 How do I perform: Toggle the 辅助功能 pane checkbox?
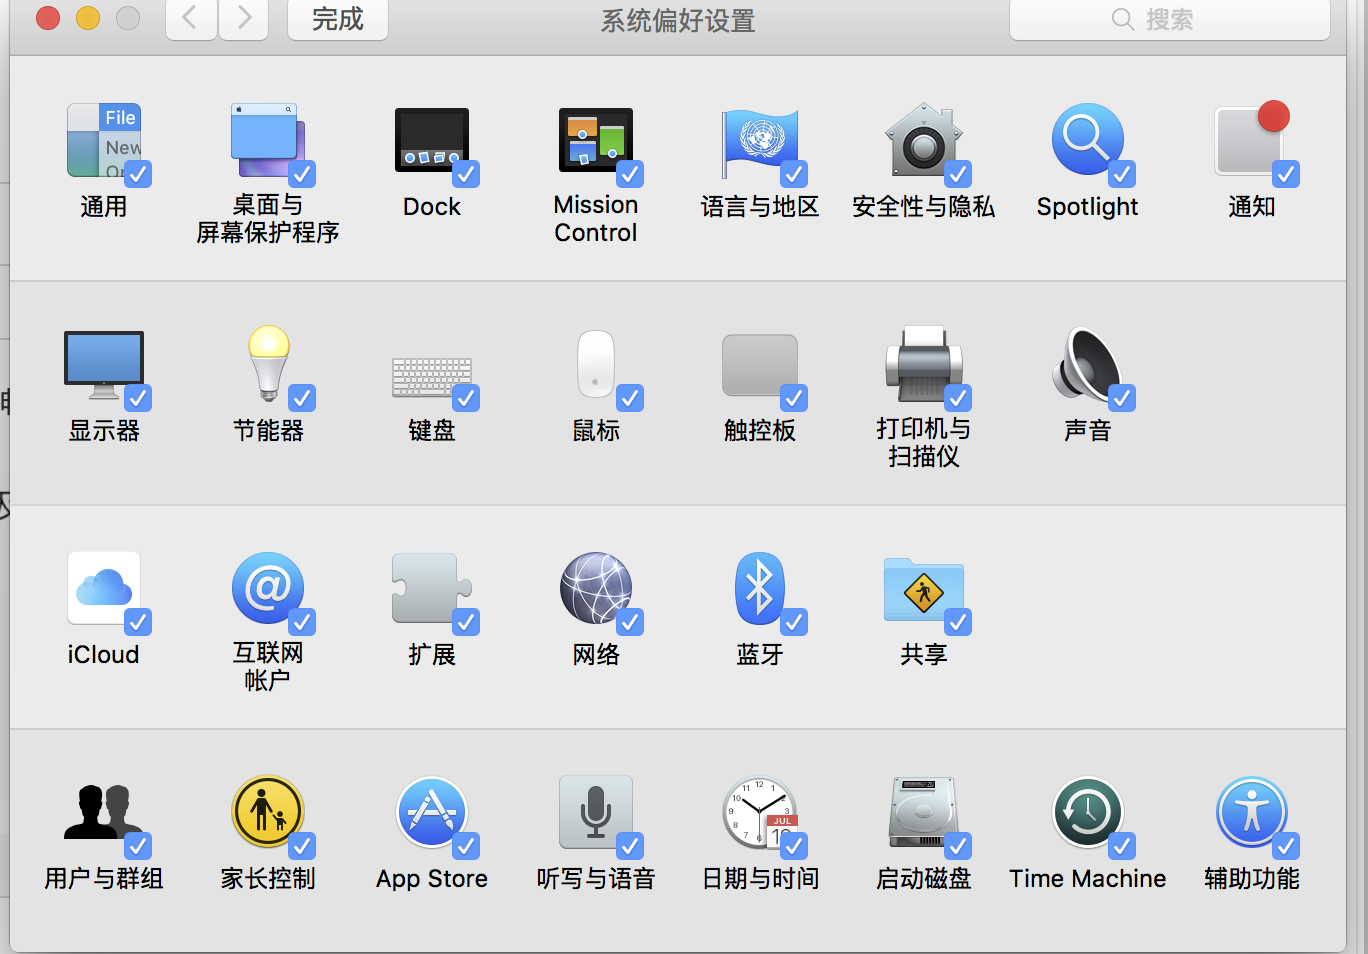point(1286,846)
